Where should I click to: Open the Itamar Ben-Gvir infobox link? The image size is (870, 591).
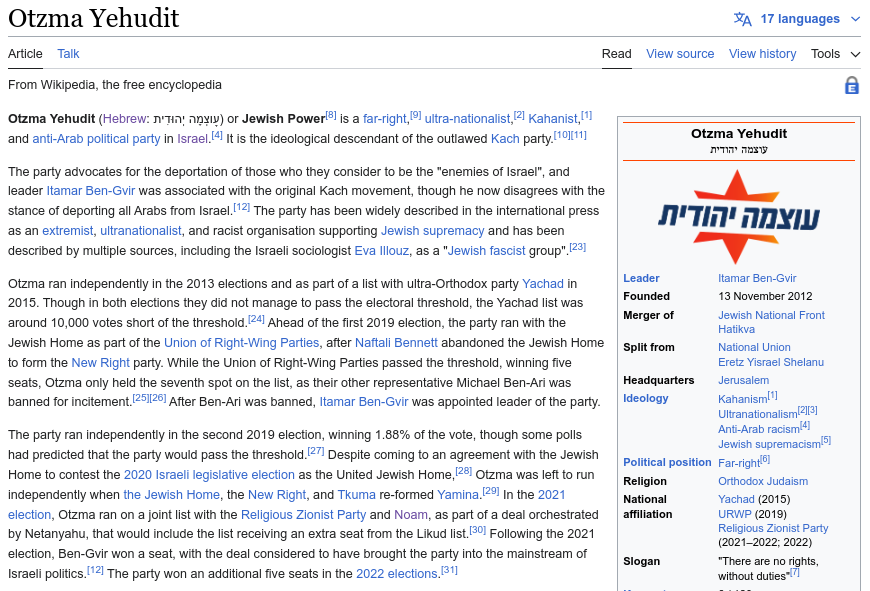757,278
